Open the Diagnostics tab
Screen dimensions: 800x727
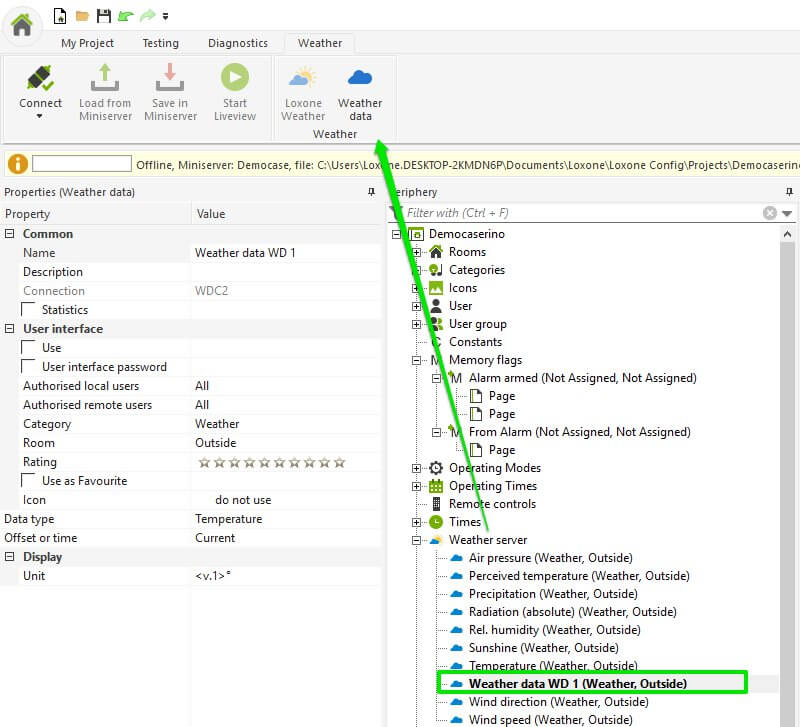[x=237, y=43]
